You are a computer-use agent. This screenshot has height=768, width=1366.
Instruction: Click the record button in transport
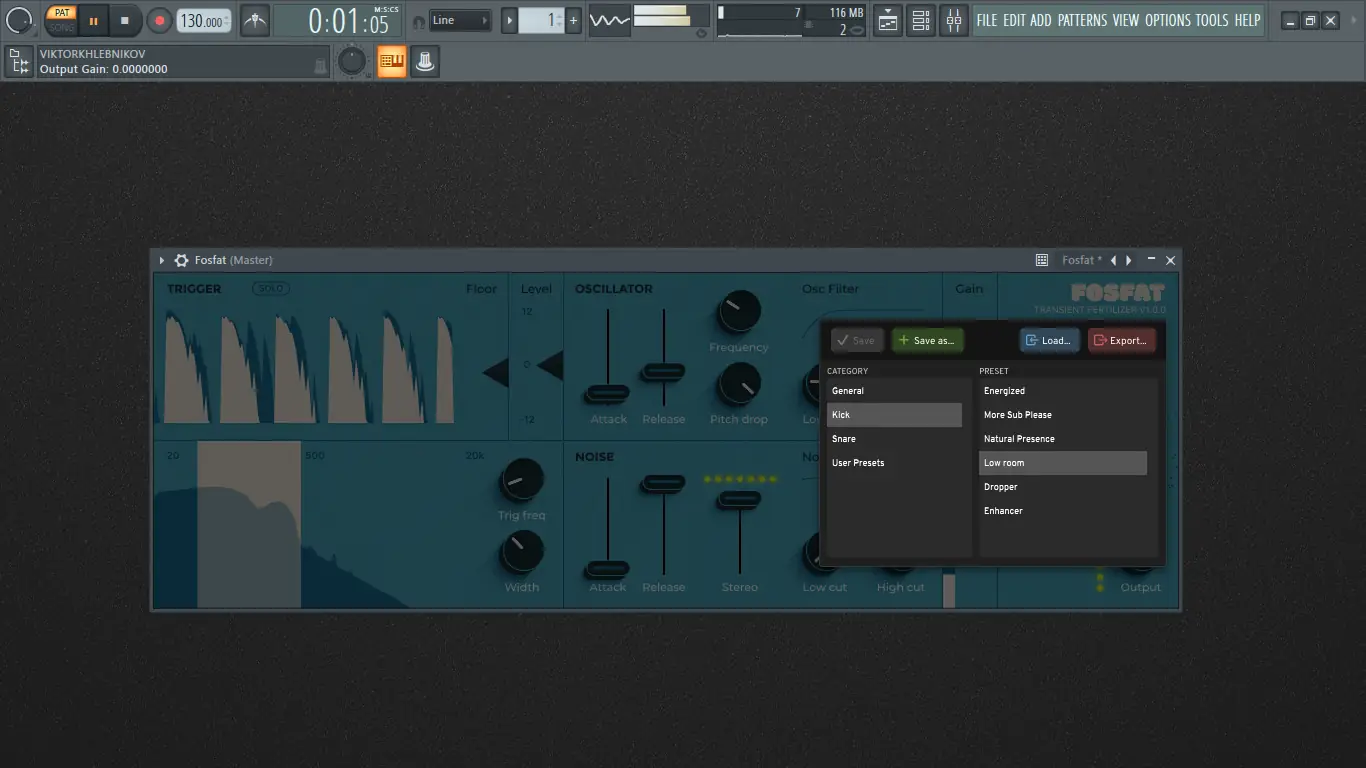(159, 20)
